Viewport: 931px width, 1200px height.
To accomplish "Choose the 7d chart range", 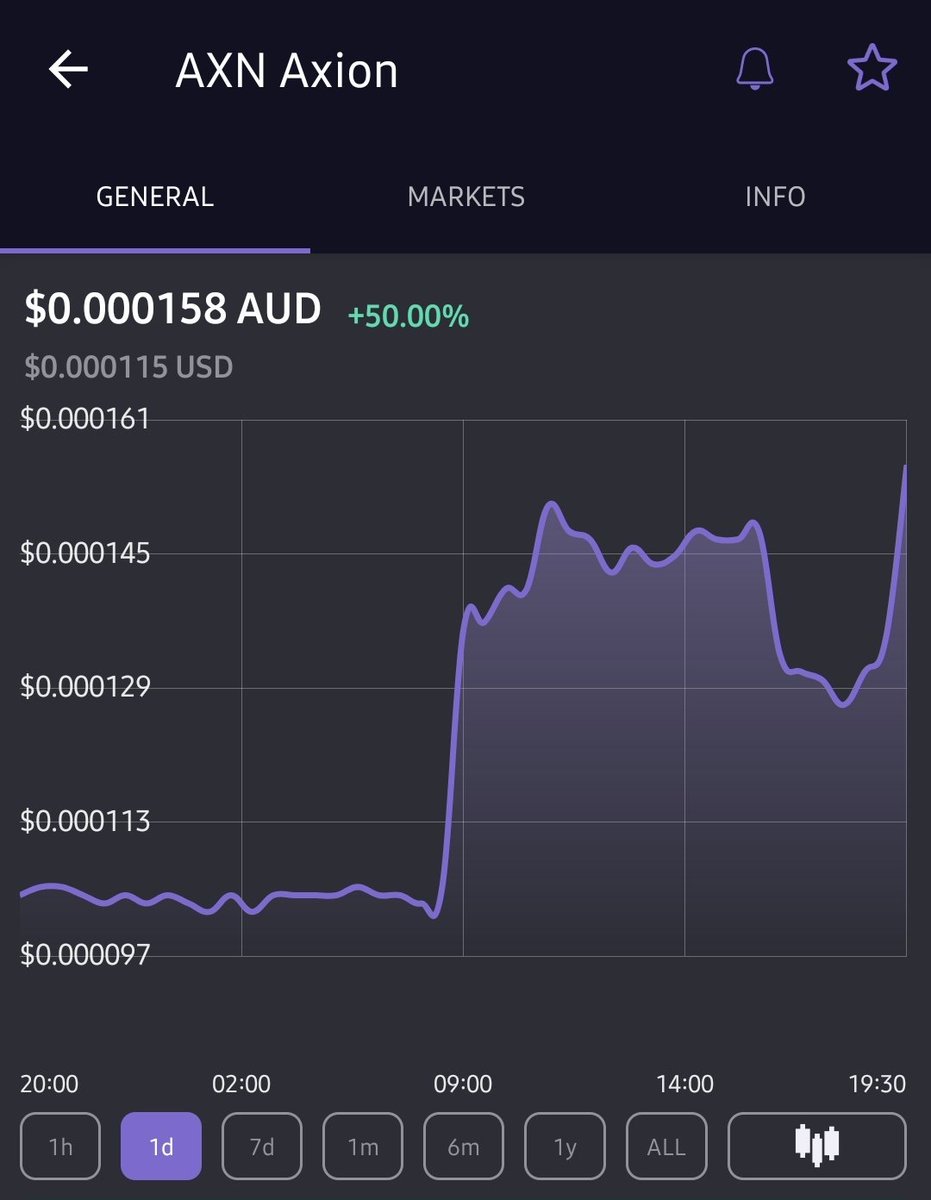I will coord(262,1146).
